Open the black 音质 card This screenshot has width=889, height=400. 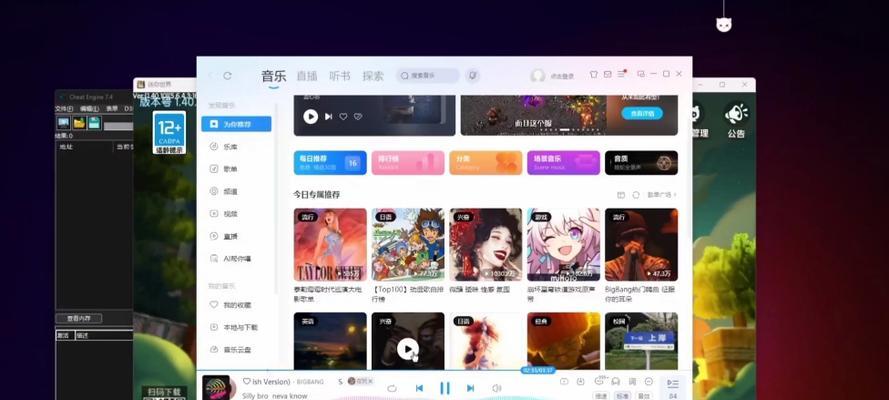641,163
